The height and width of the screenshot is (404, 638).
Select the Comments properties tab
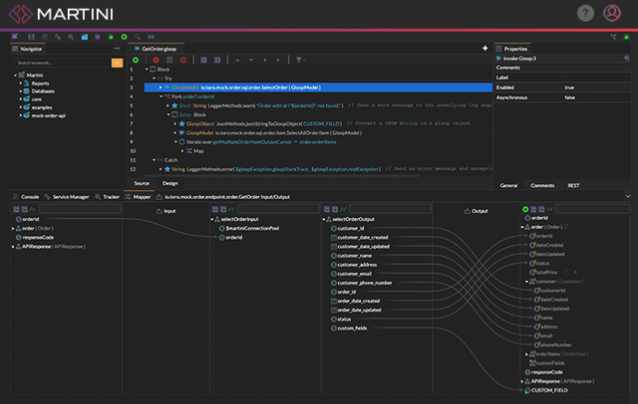(542, 185)
